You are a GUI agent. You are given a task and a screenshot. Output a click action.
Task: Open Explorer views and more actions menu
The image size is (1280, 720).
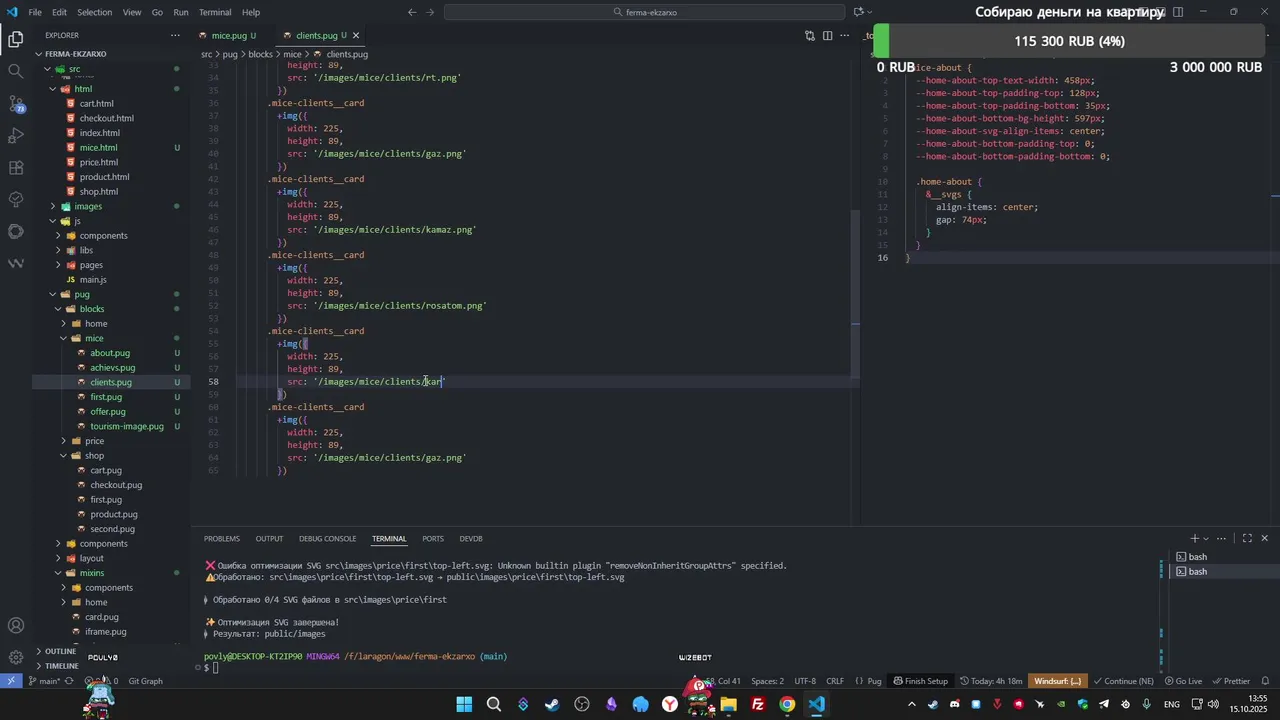[x=176, y=35]
